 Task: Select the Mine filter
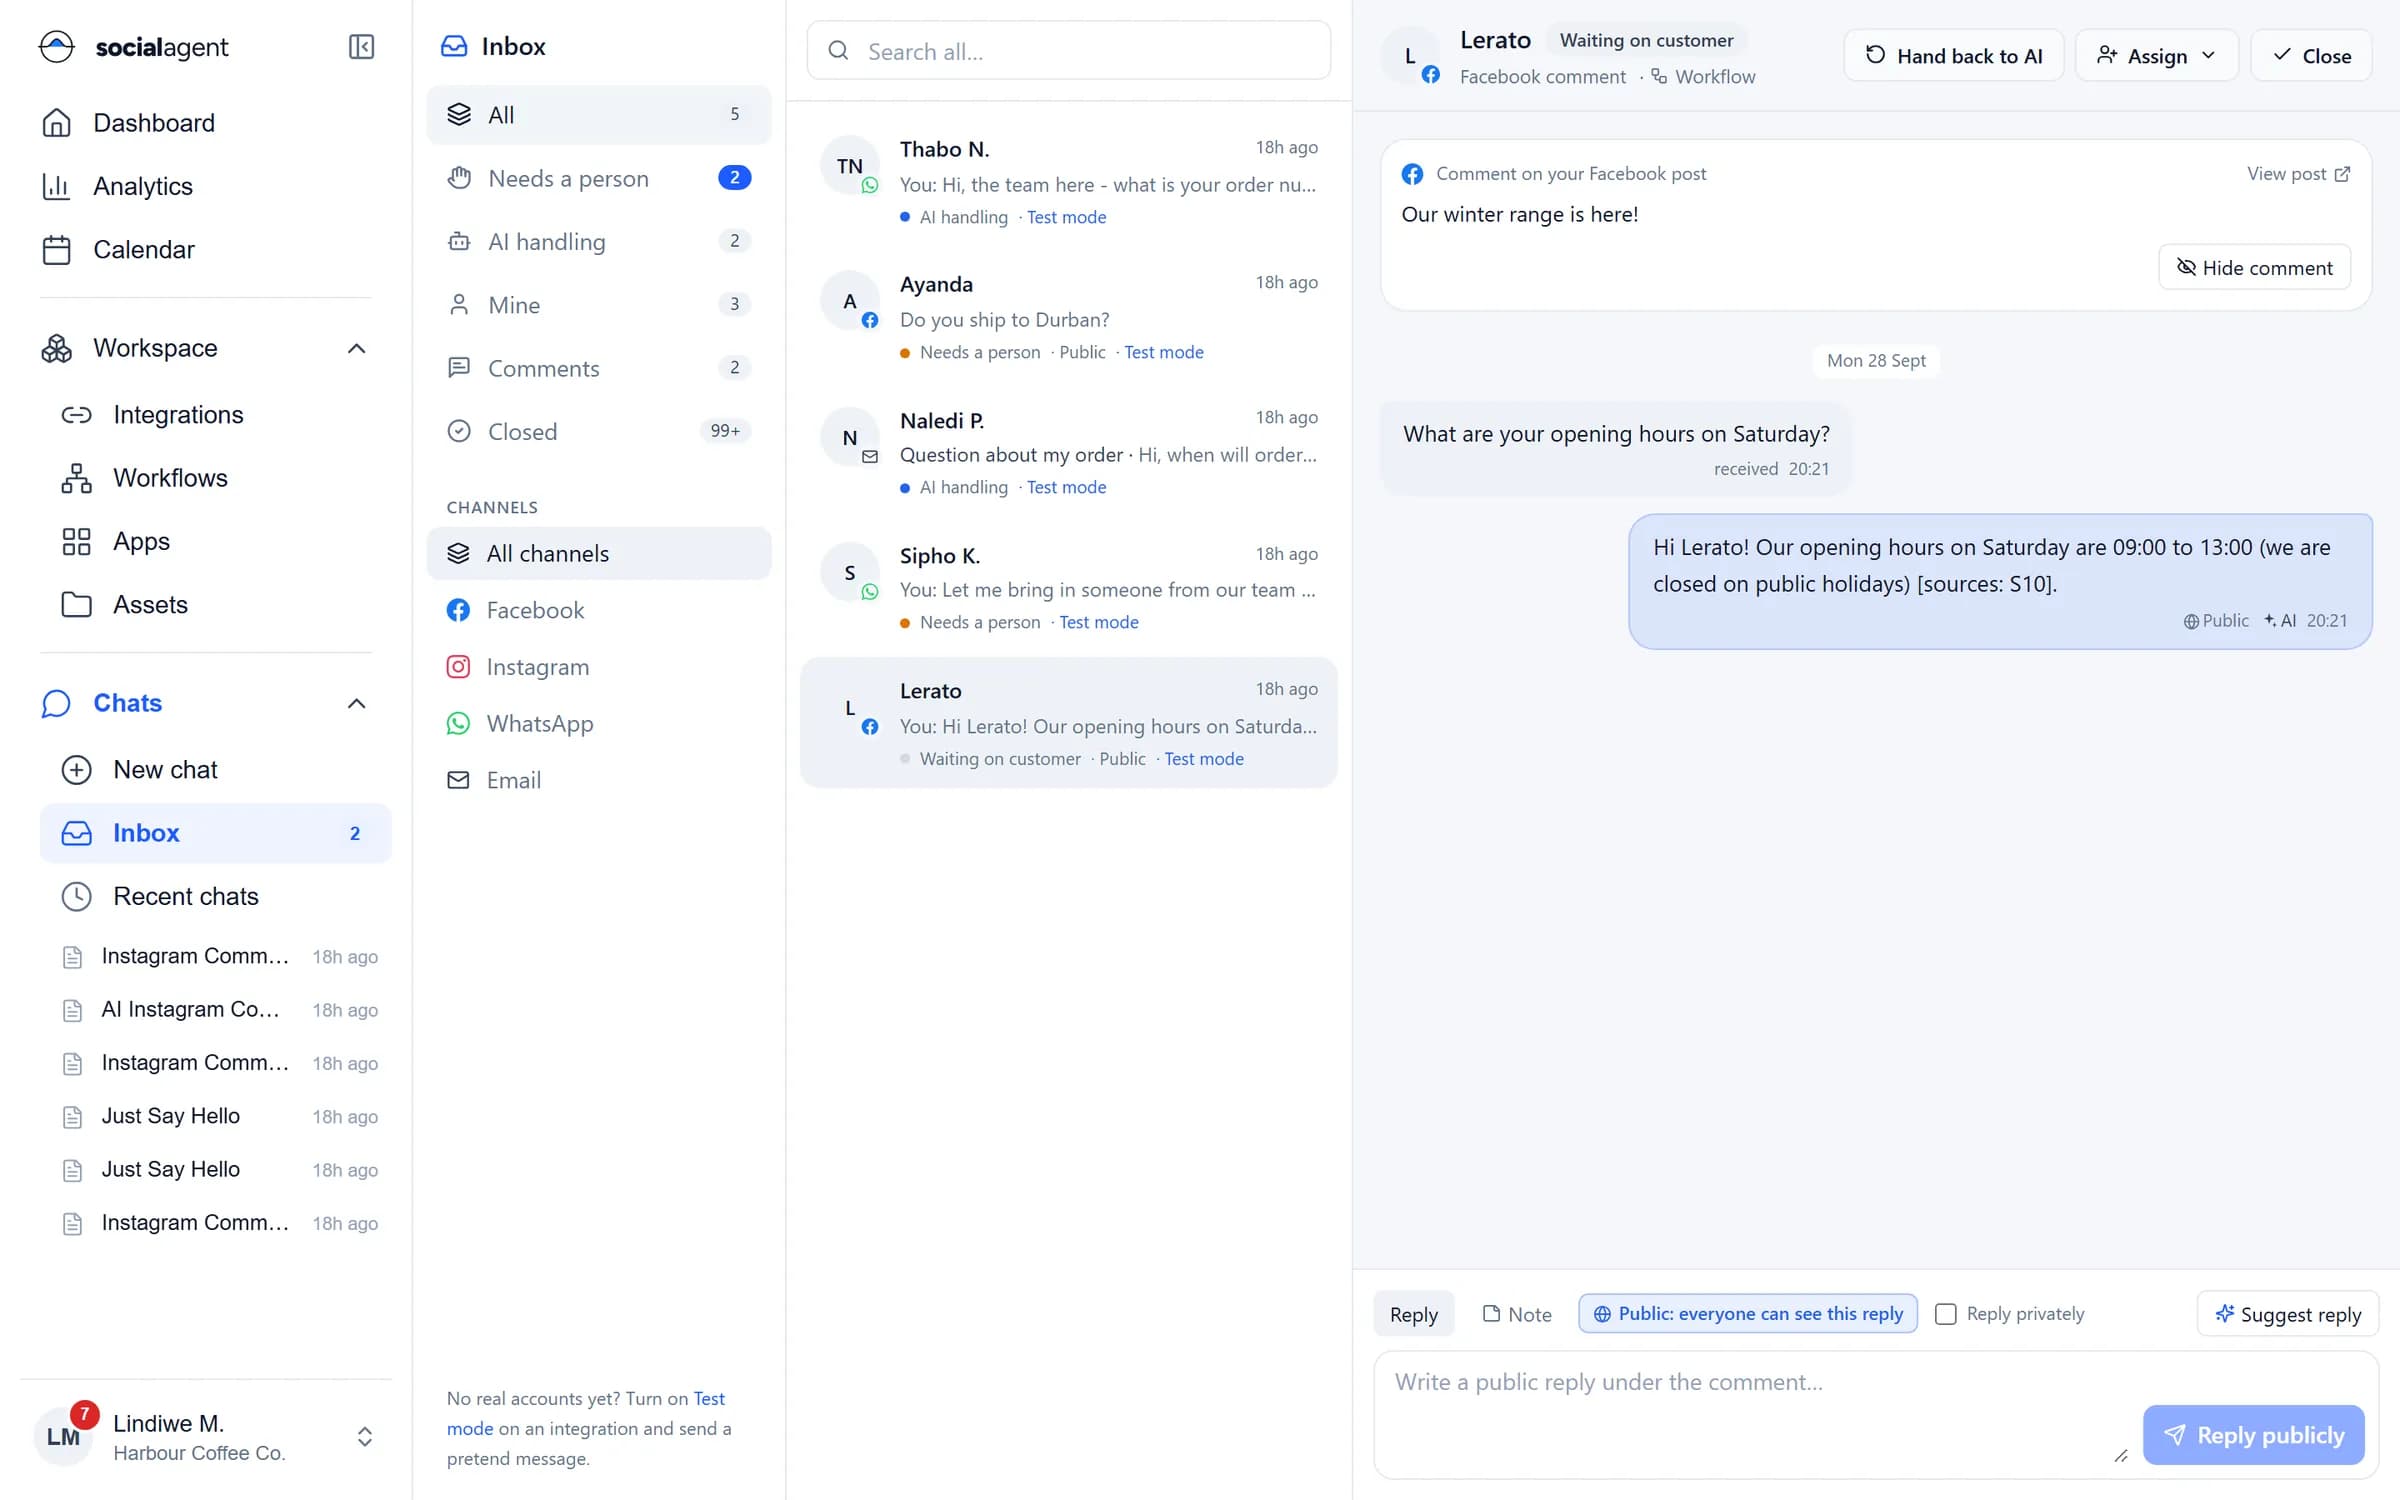599,305
